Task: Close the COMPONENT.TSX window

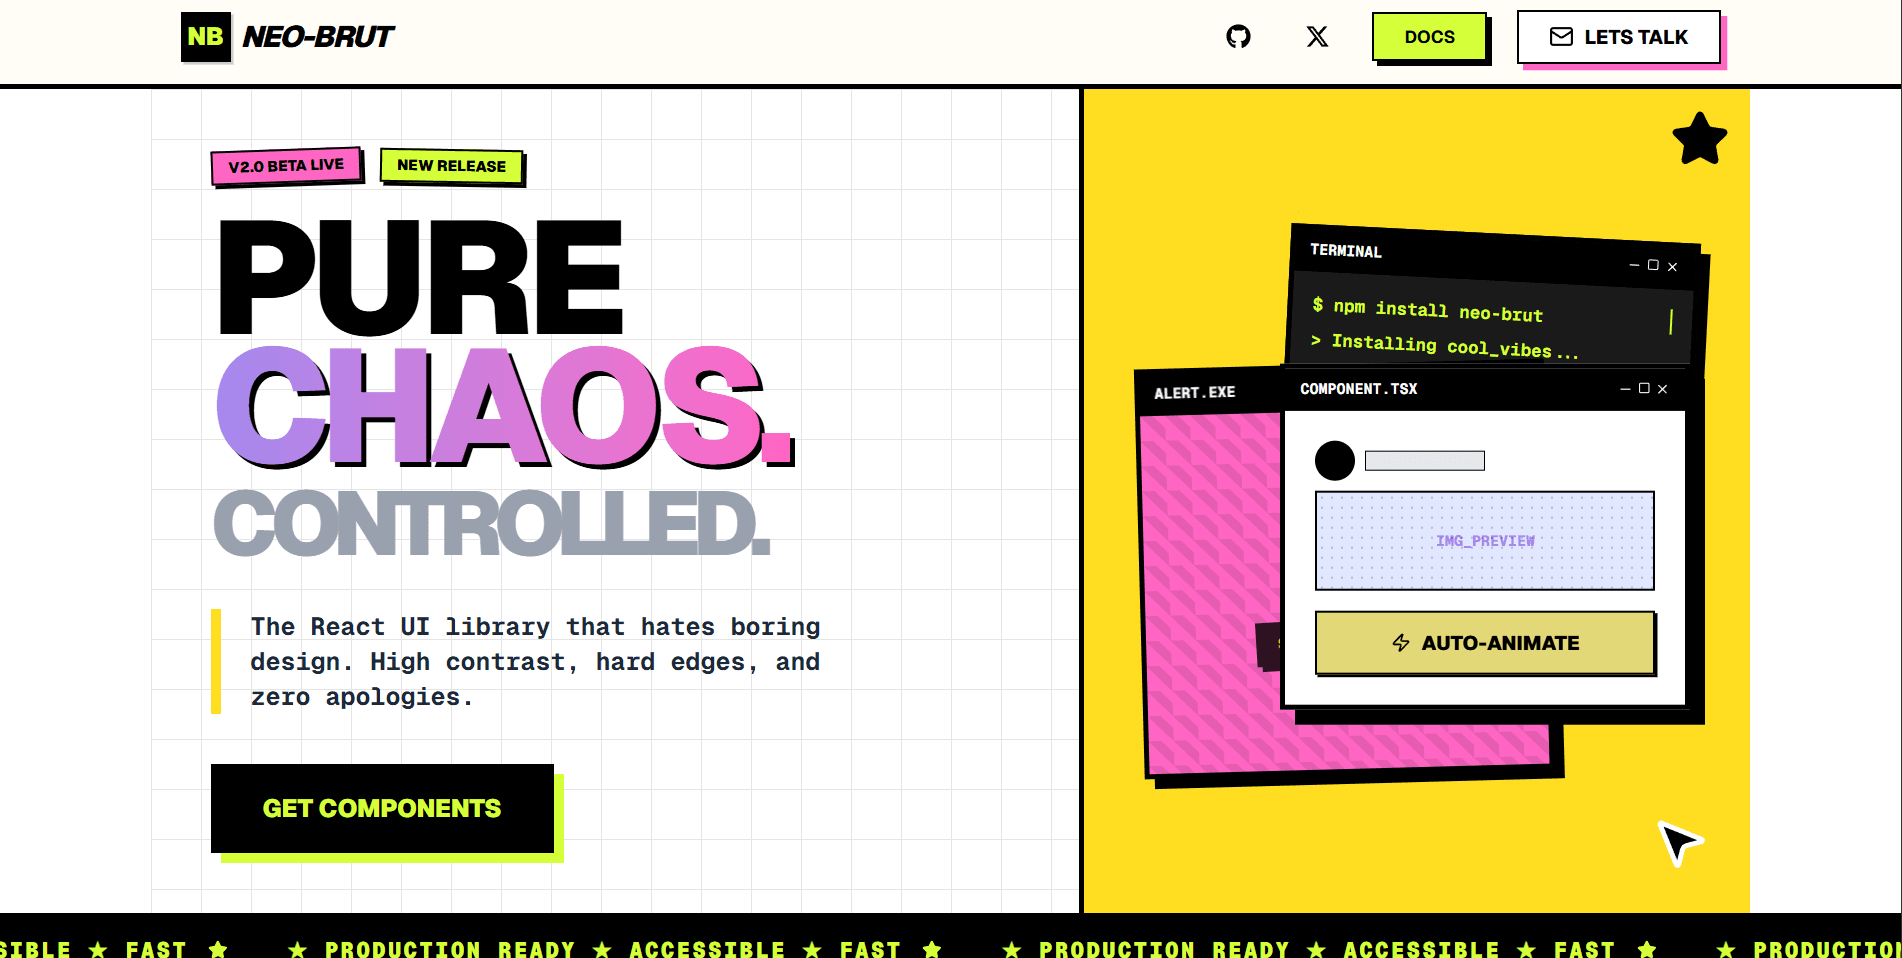Action: click(1662, 389)
